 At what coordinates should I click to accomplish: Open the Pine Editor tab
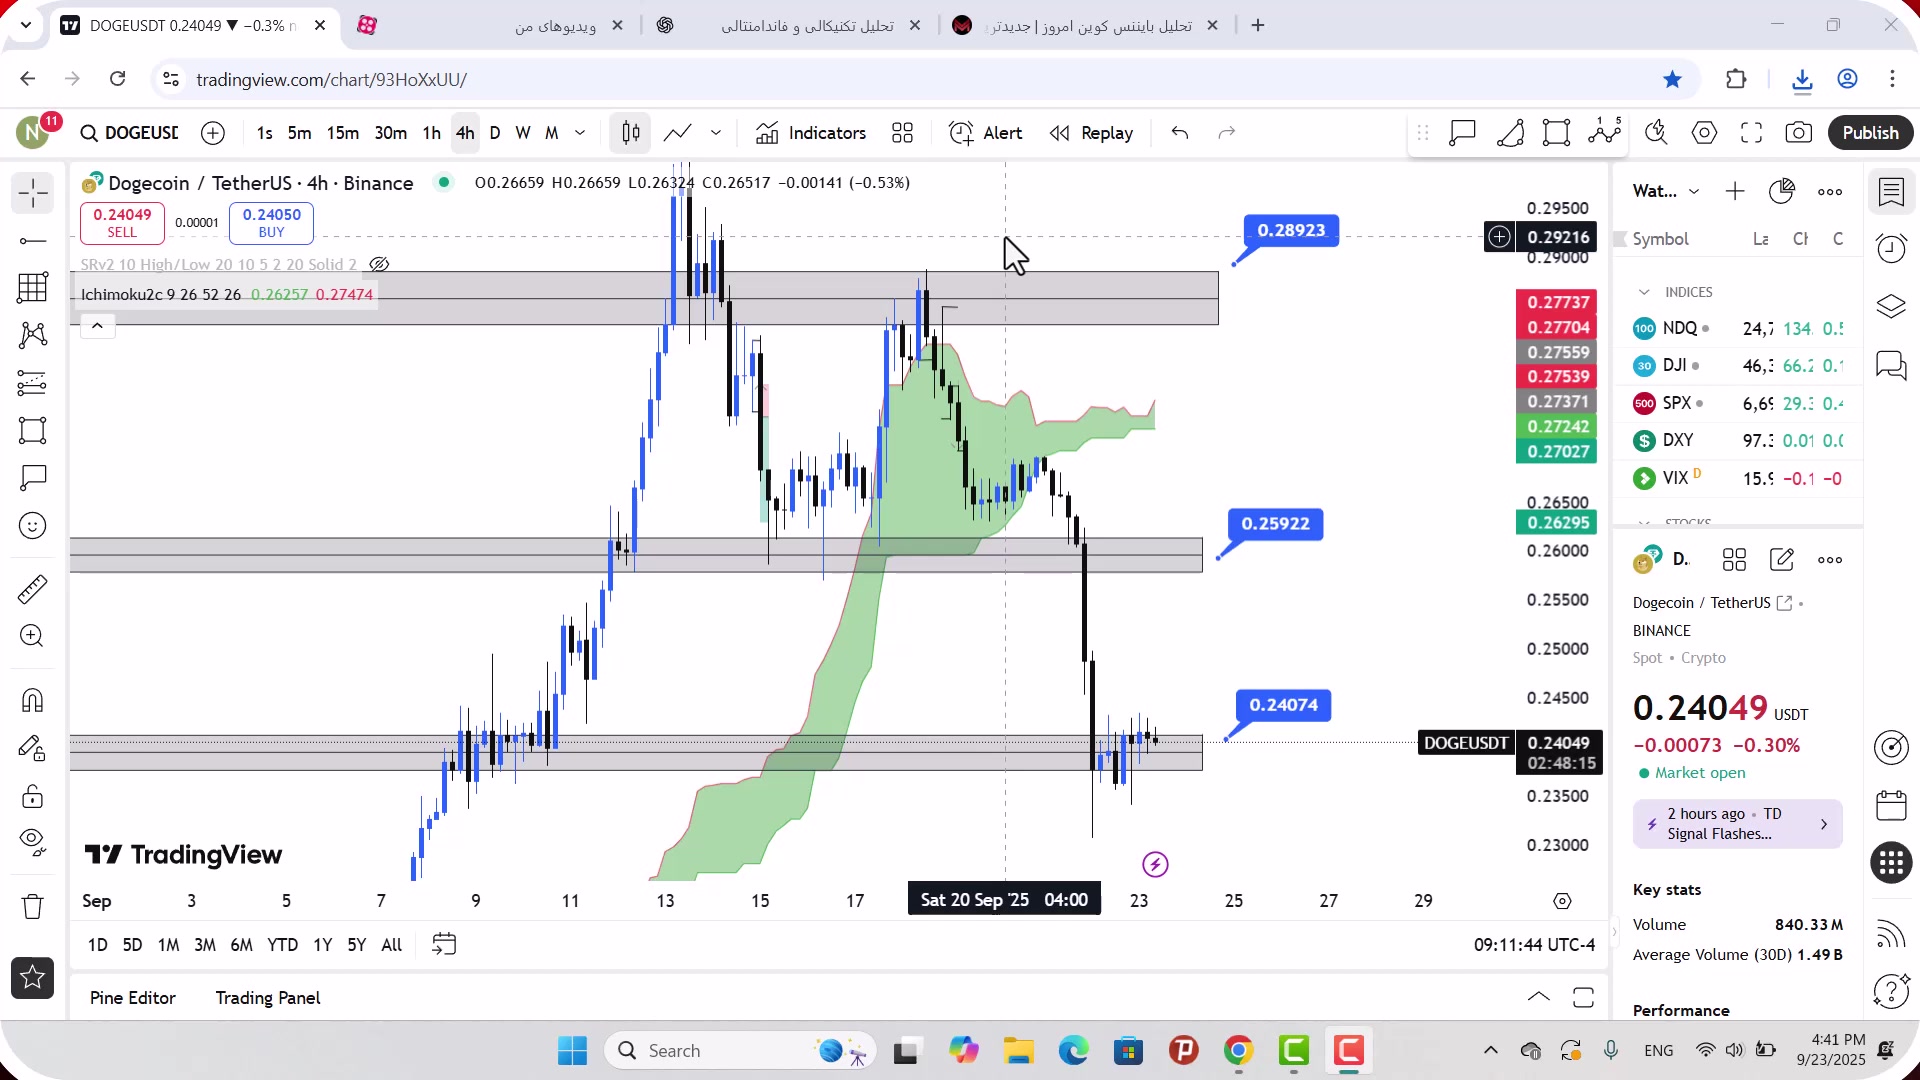(132, 998)
